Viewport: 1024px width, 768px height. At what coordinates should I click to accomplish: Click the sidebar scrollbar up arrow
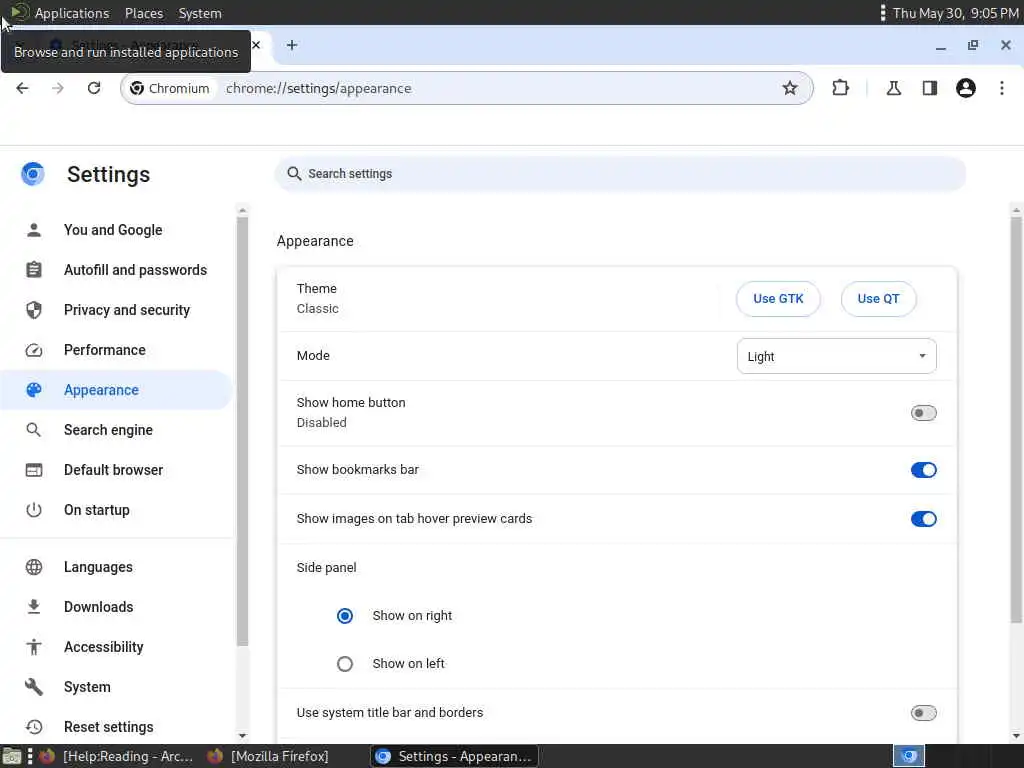click(x=242, y=210)
